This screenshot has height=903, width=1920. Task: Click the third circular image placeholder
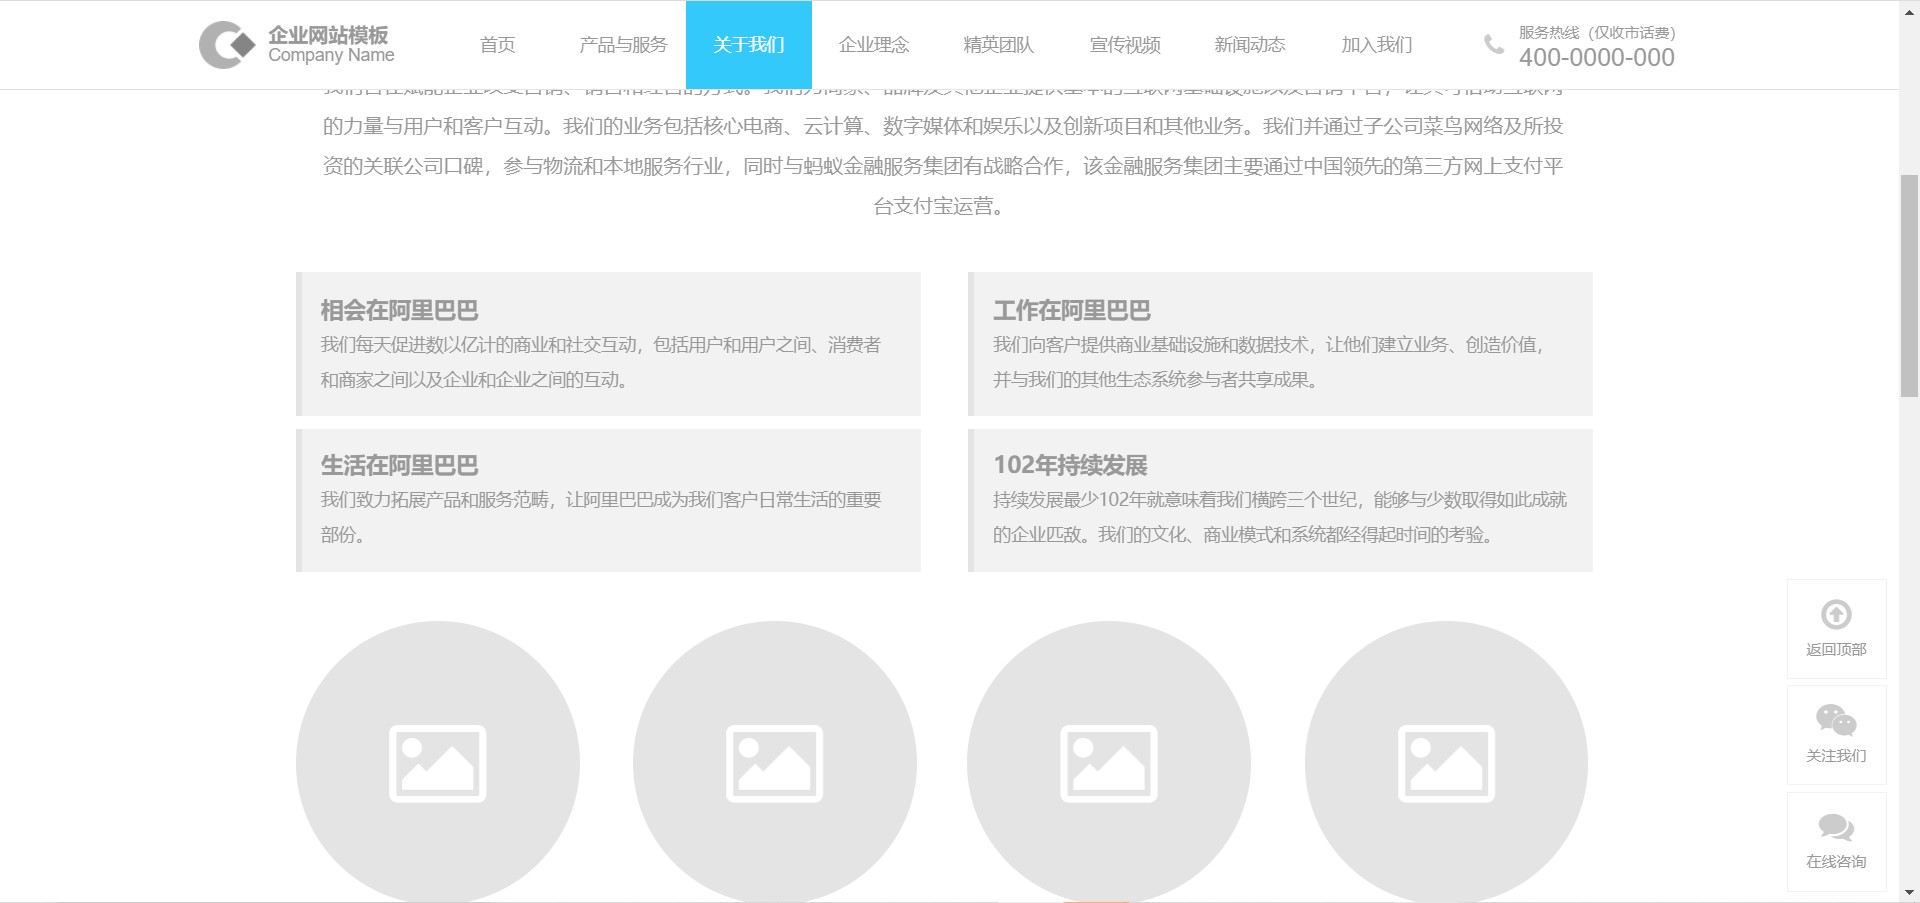tap(1109, 762)
